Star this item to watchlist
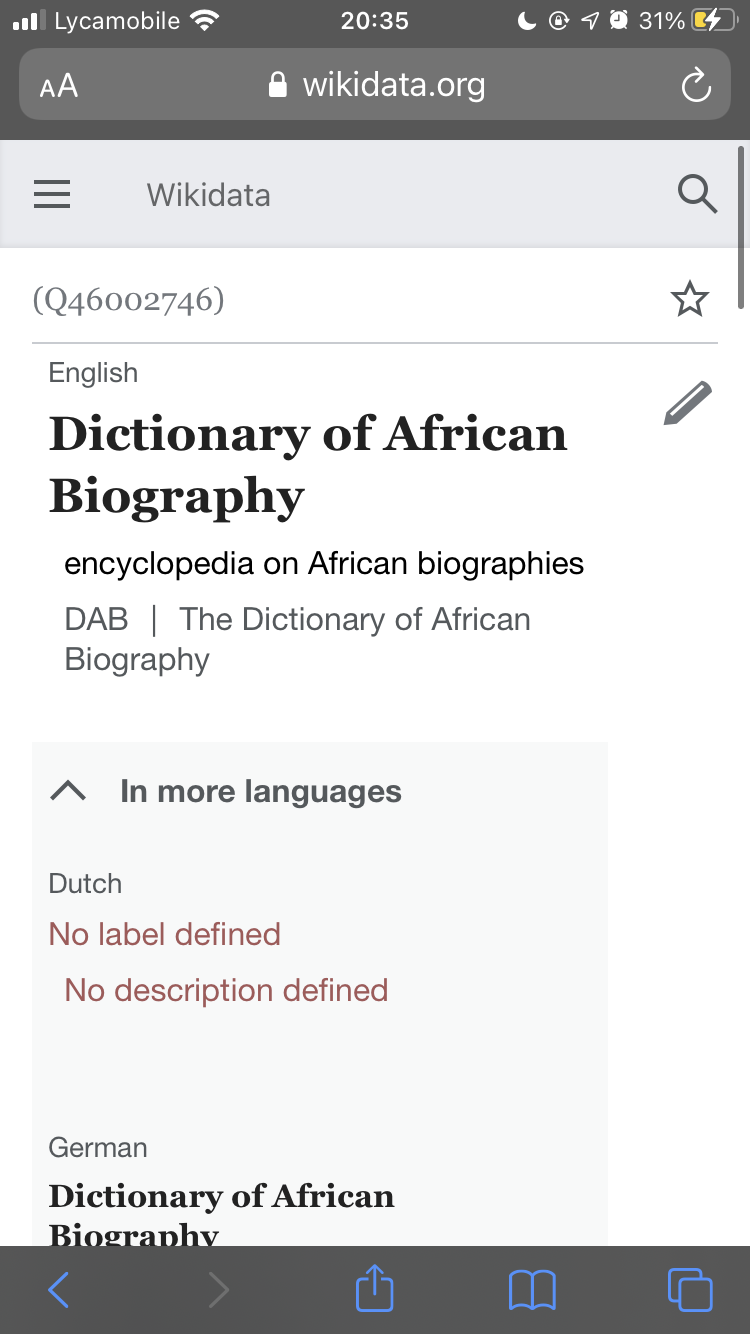The height and width of the screenshot is (1334, 750). click(689, 300)
